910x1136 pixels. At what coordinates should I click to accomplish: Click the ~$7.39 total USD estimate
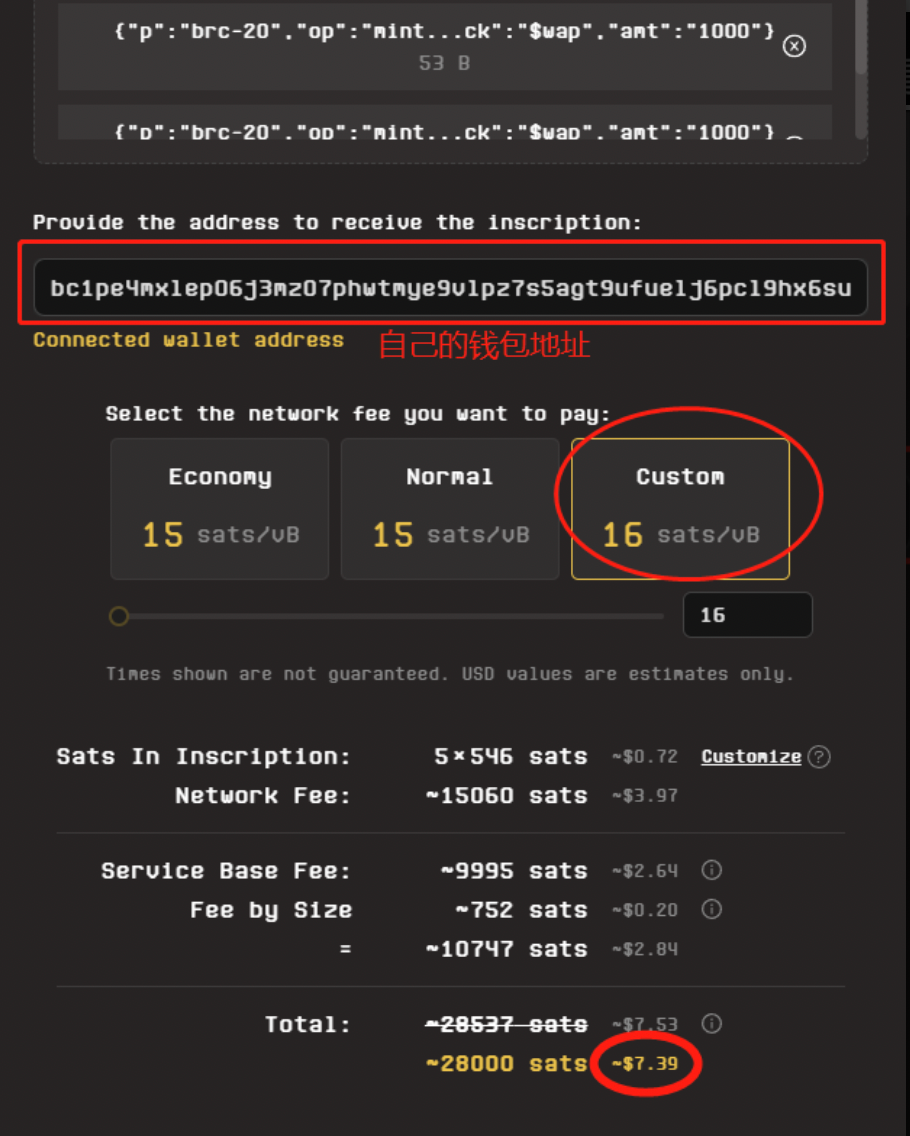tap(645, 1064)
